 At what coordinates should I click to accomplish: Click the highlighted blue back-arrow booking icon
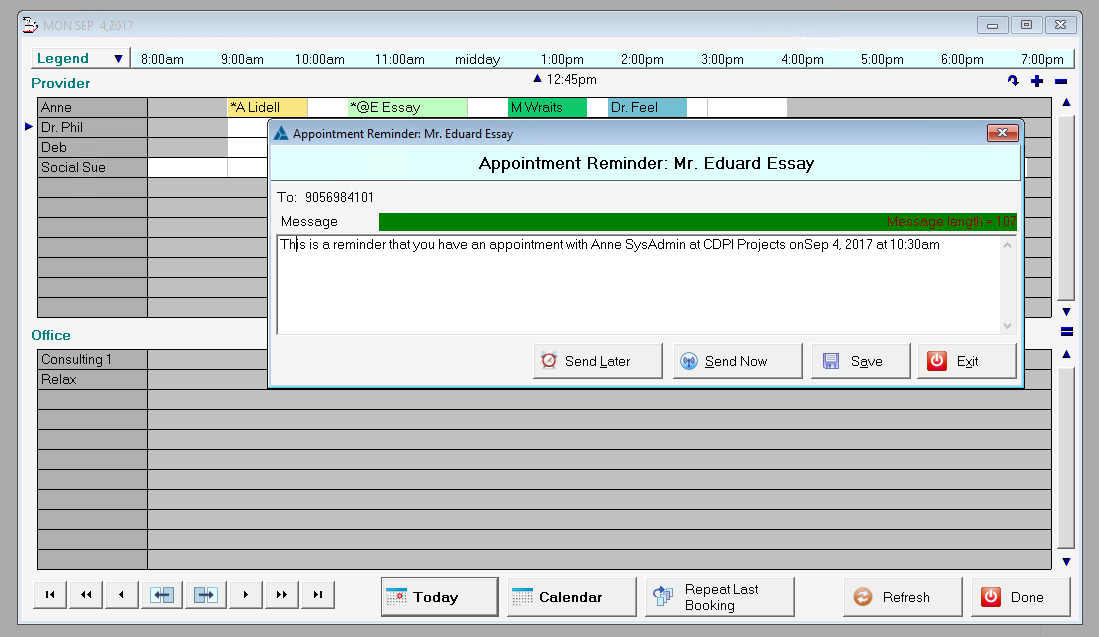(161, 594)
